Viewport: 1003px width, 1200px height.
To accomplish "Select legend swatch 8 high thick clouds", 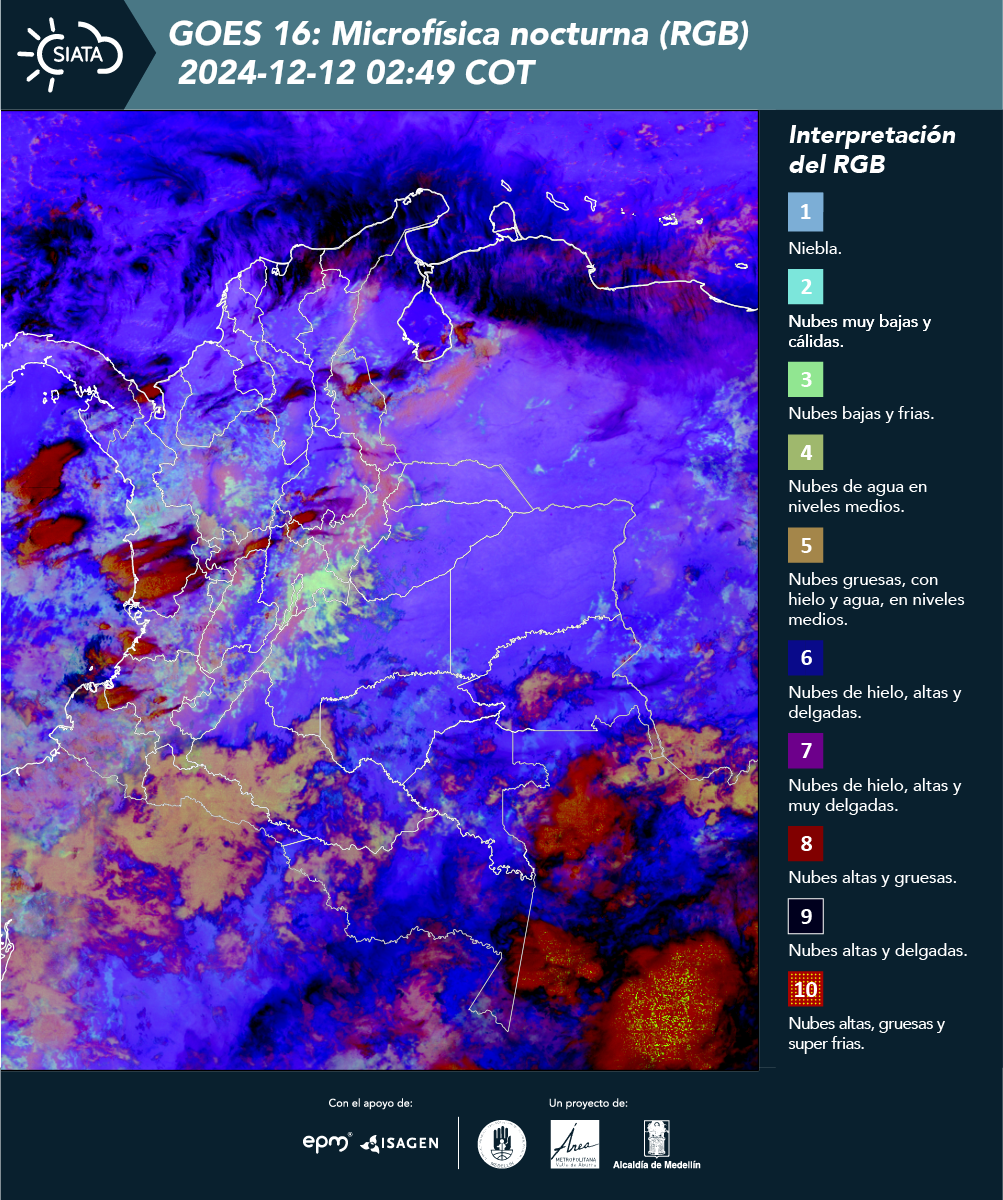I will pyautogui.click(x=805, y=843).
